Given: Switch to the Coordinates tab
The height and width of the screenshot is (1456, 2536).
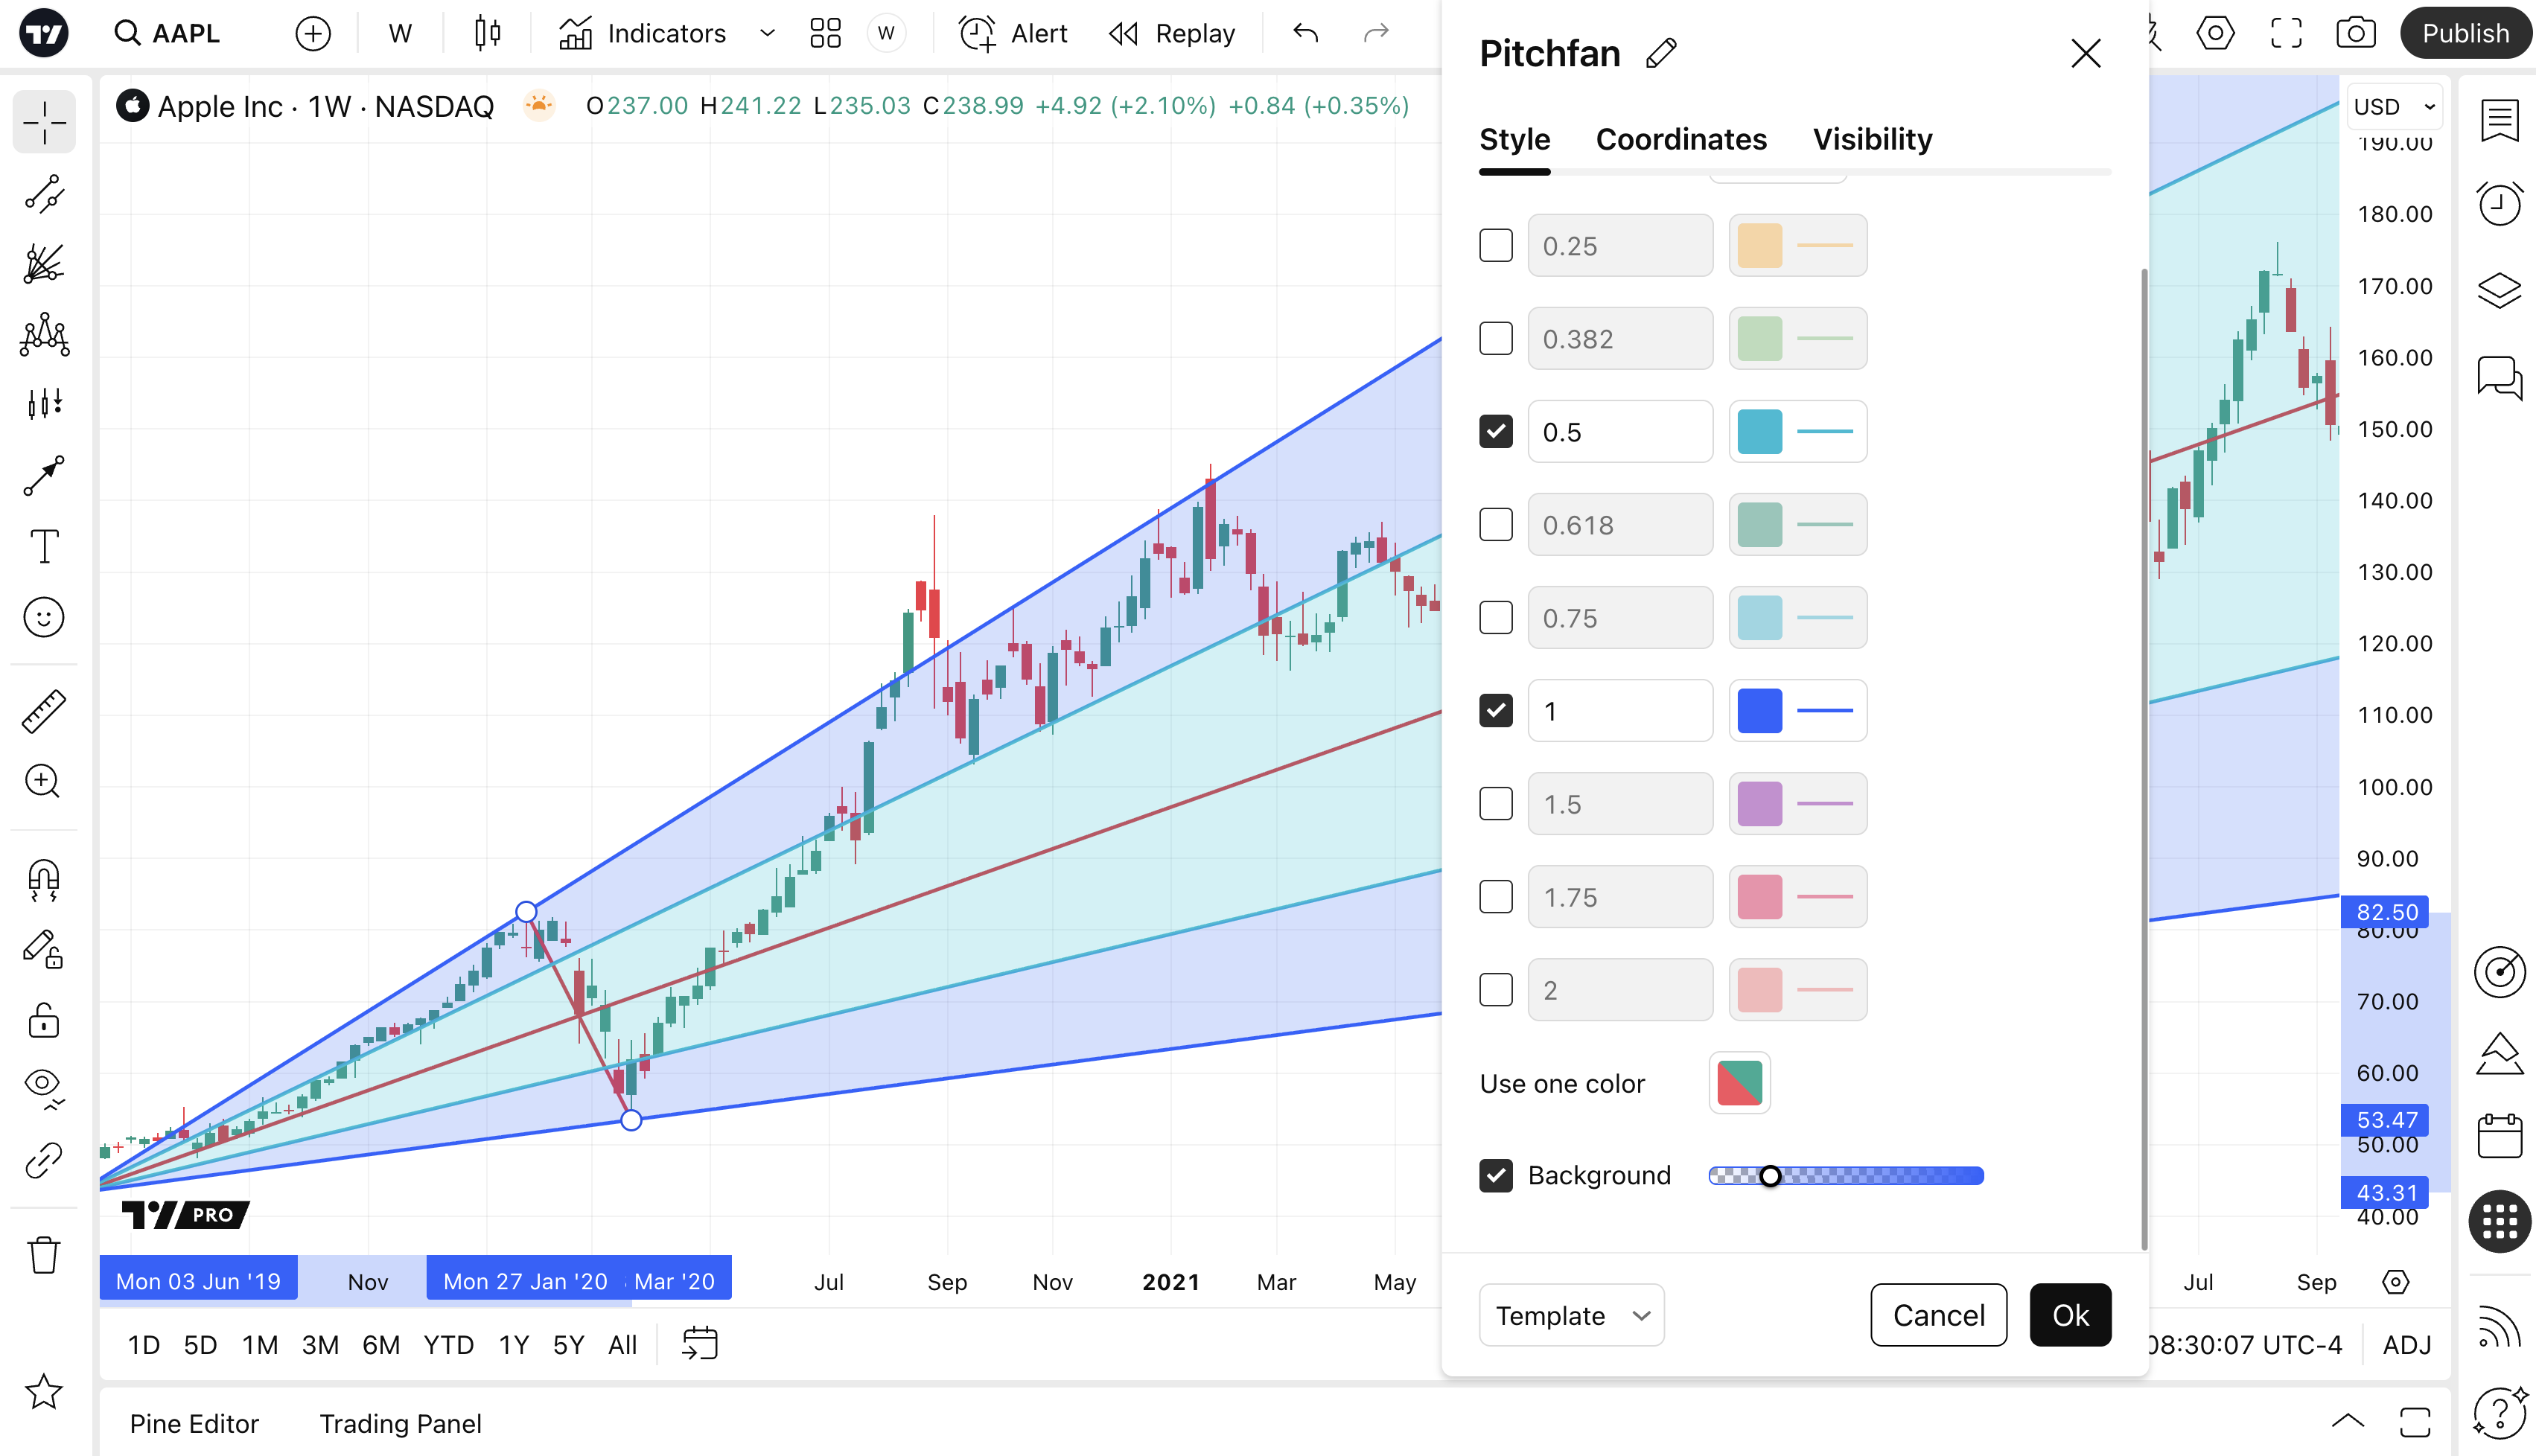Looking at the screenshot, I should click(1681, 139).
